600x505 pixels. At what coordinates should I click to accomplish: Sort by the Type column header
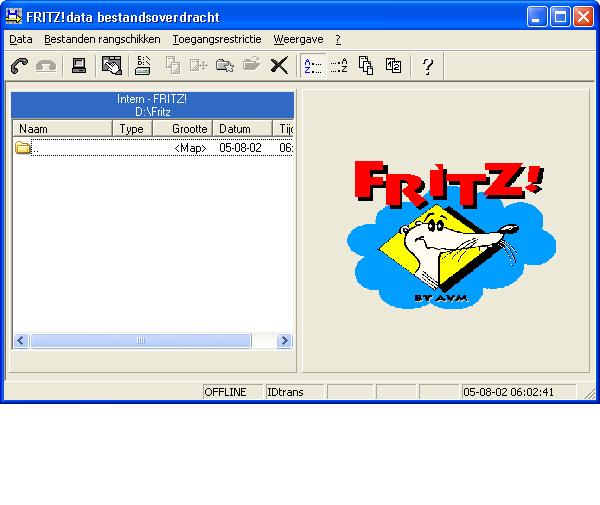click(132, 129)
